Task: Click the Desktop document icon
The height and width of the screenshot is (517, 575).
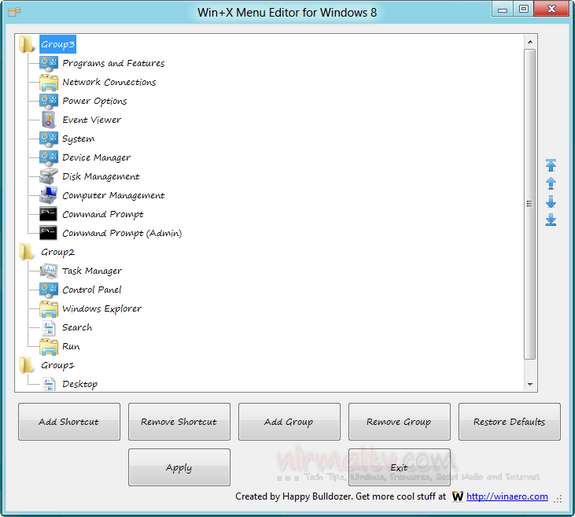Action: click(x=48, y=384)
